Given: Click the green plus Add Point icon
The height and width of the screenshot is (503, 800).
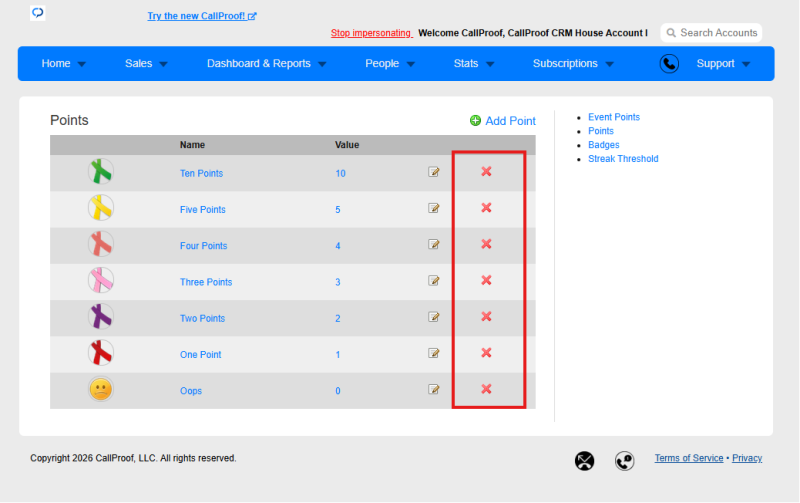Looking at the screenshot, I should pyautogui.click(x=475, y=120).
